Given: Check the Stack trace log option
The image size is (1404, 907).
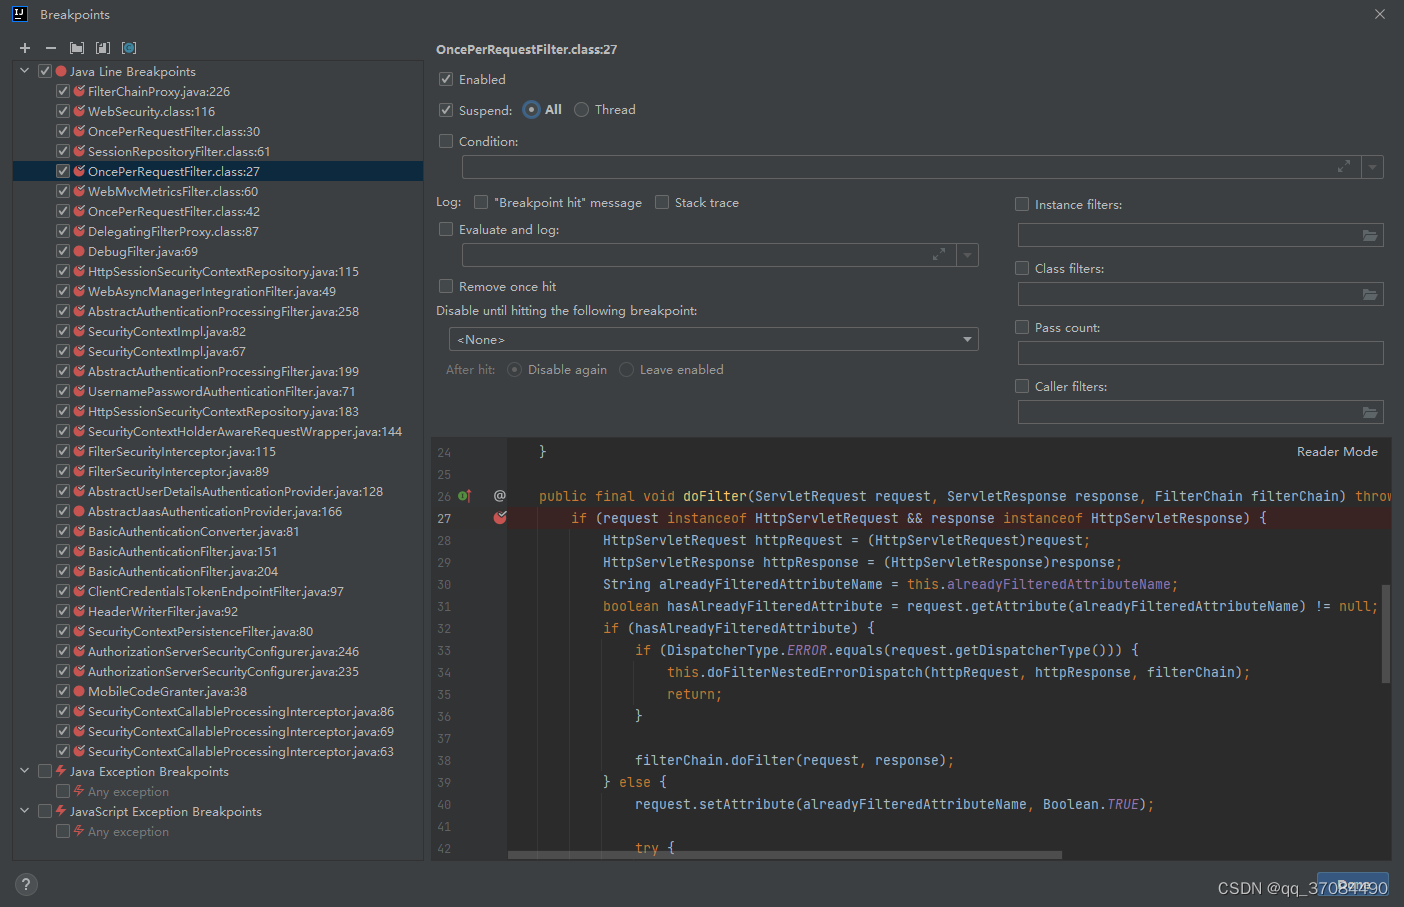Looking at the screenshot, I should coord(662,202).
